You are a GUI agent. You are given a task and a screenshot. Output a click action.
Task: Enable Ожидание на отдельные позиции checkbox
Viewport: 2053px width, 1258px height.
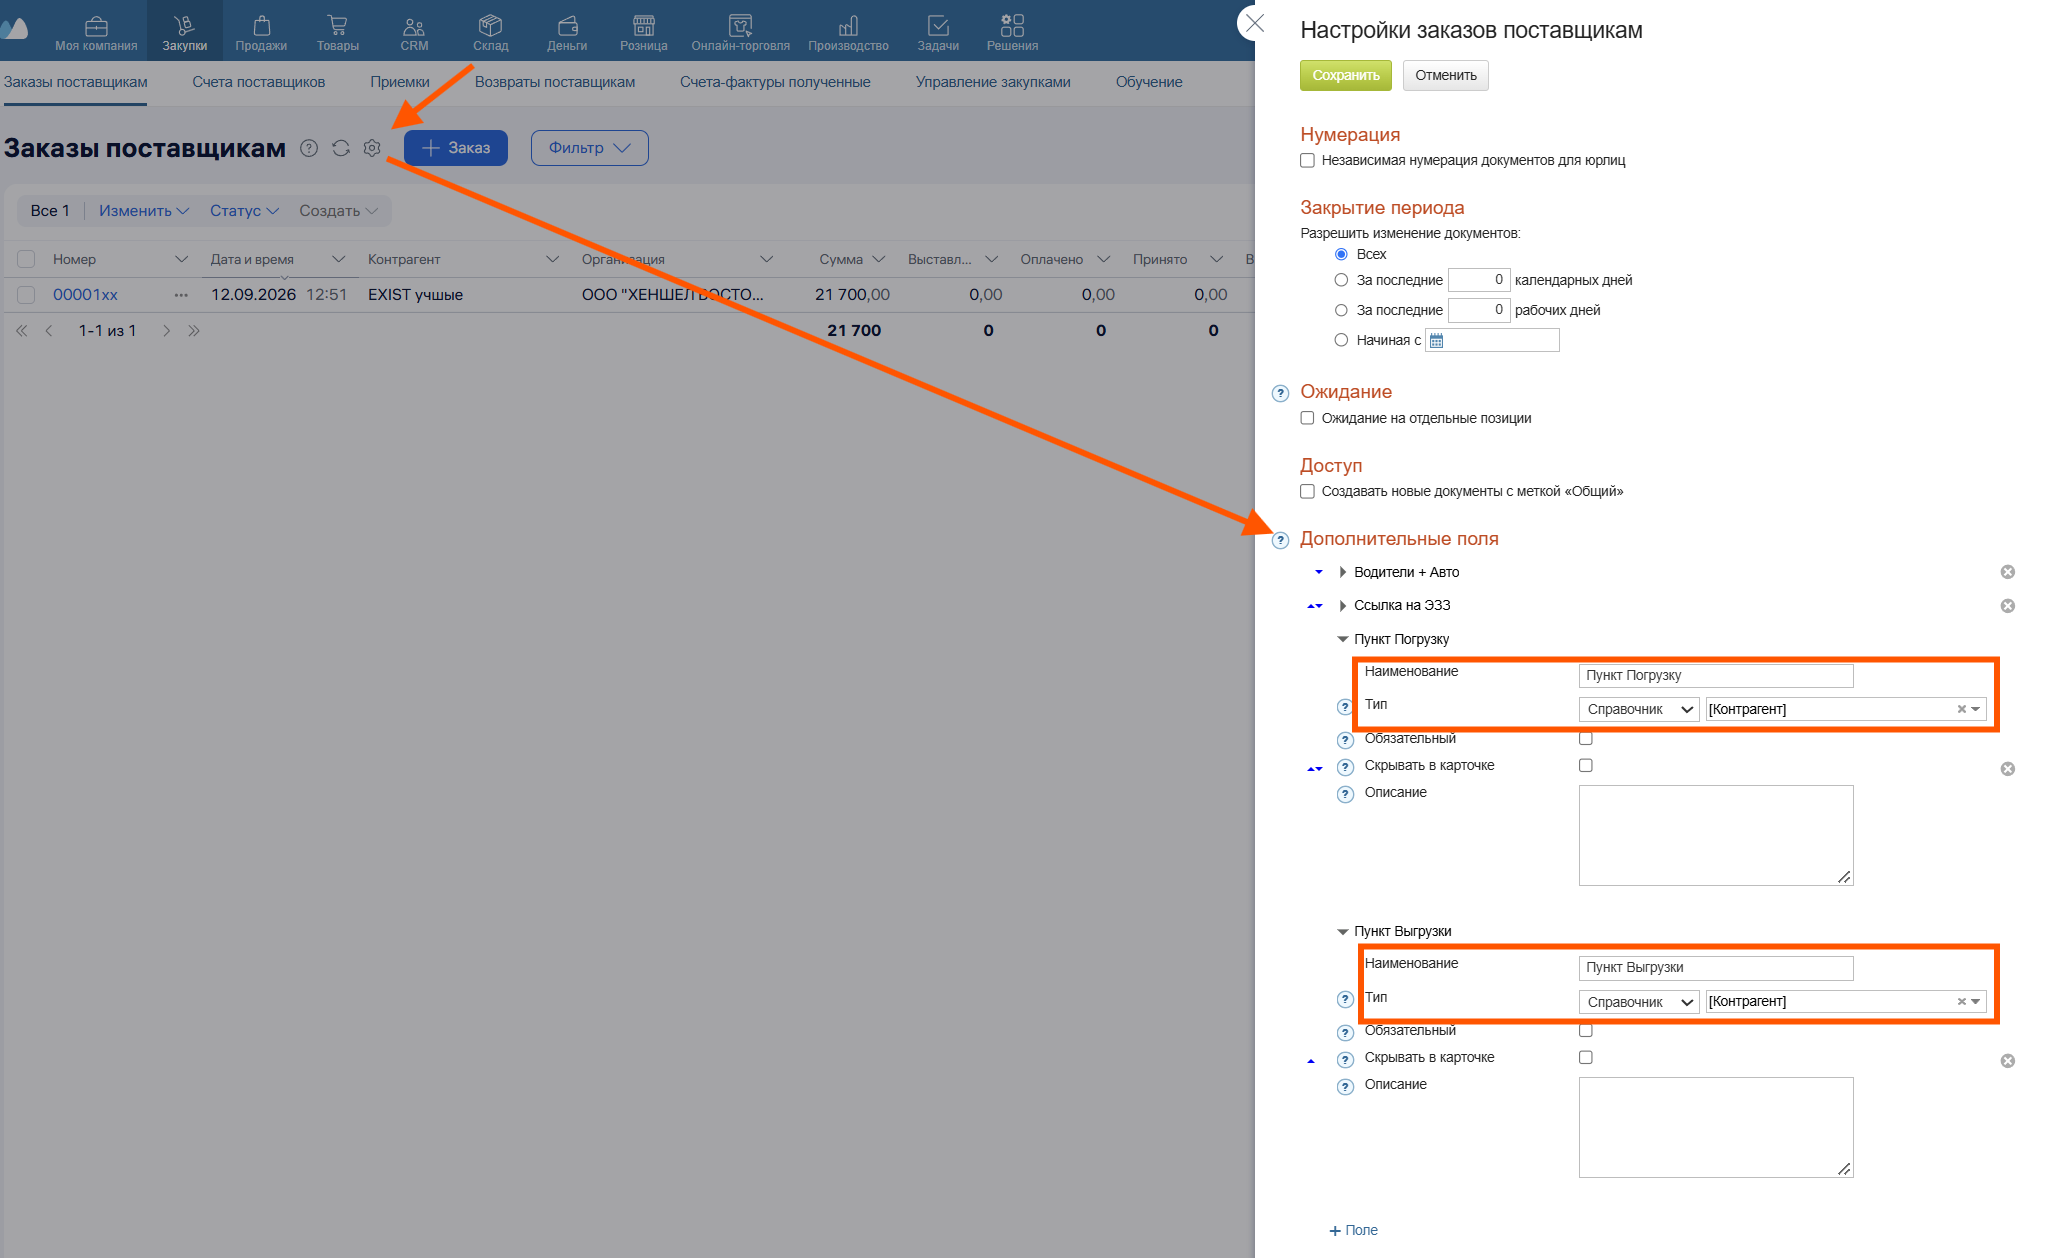point(1307,418)
